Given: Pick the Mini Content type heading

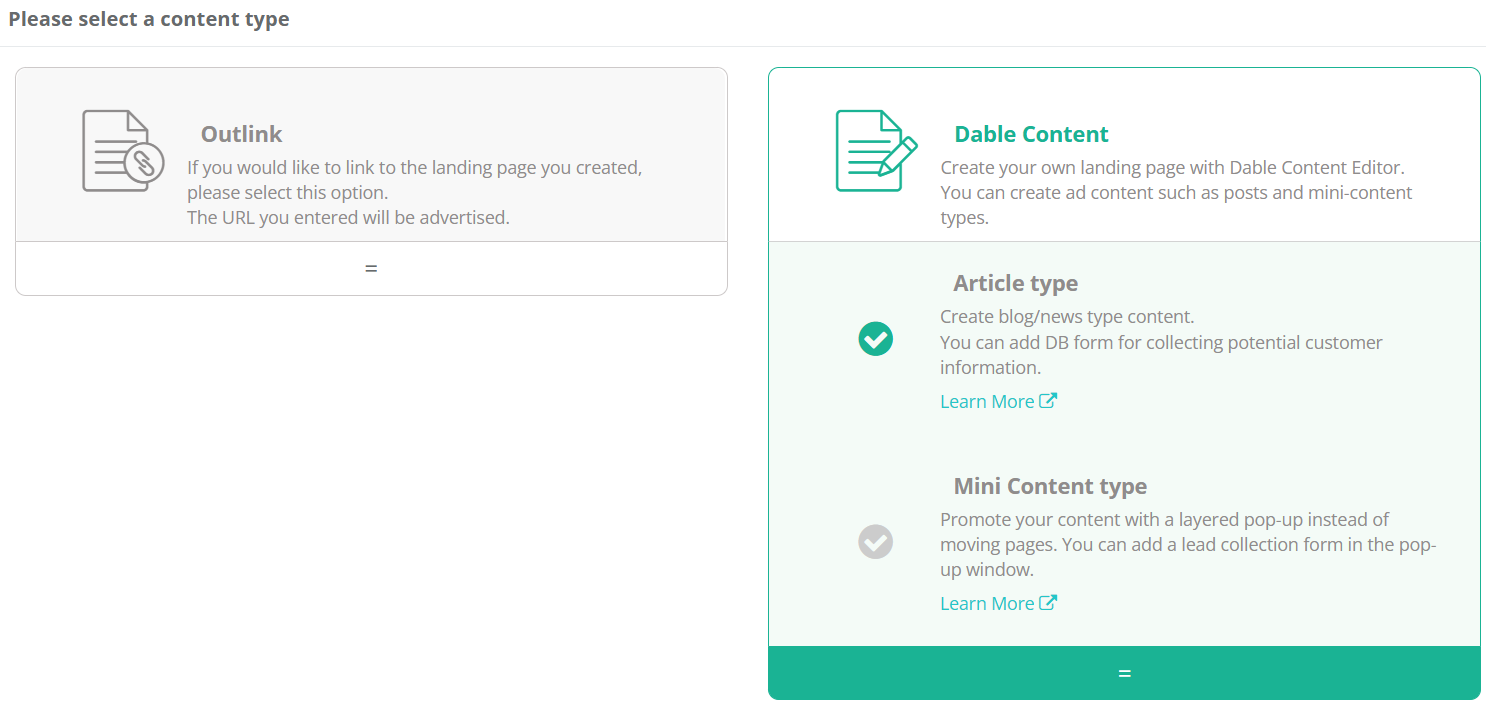Looking at the screenshot, I should pos(1050,486).
